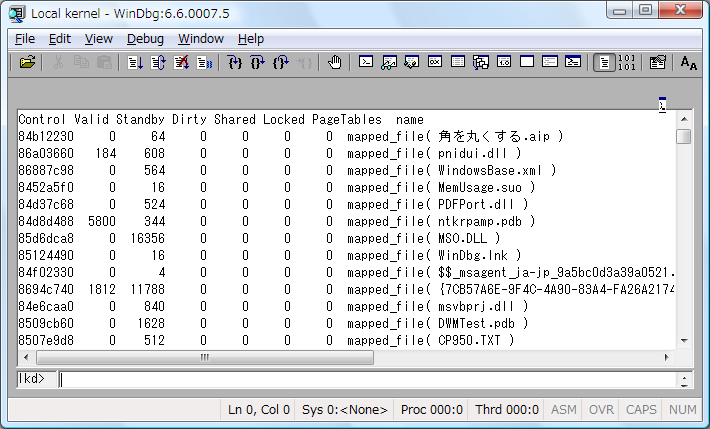Click the small command window menu icon
The width and height of the screenshot is (710, 429).
[662, 105]
